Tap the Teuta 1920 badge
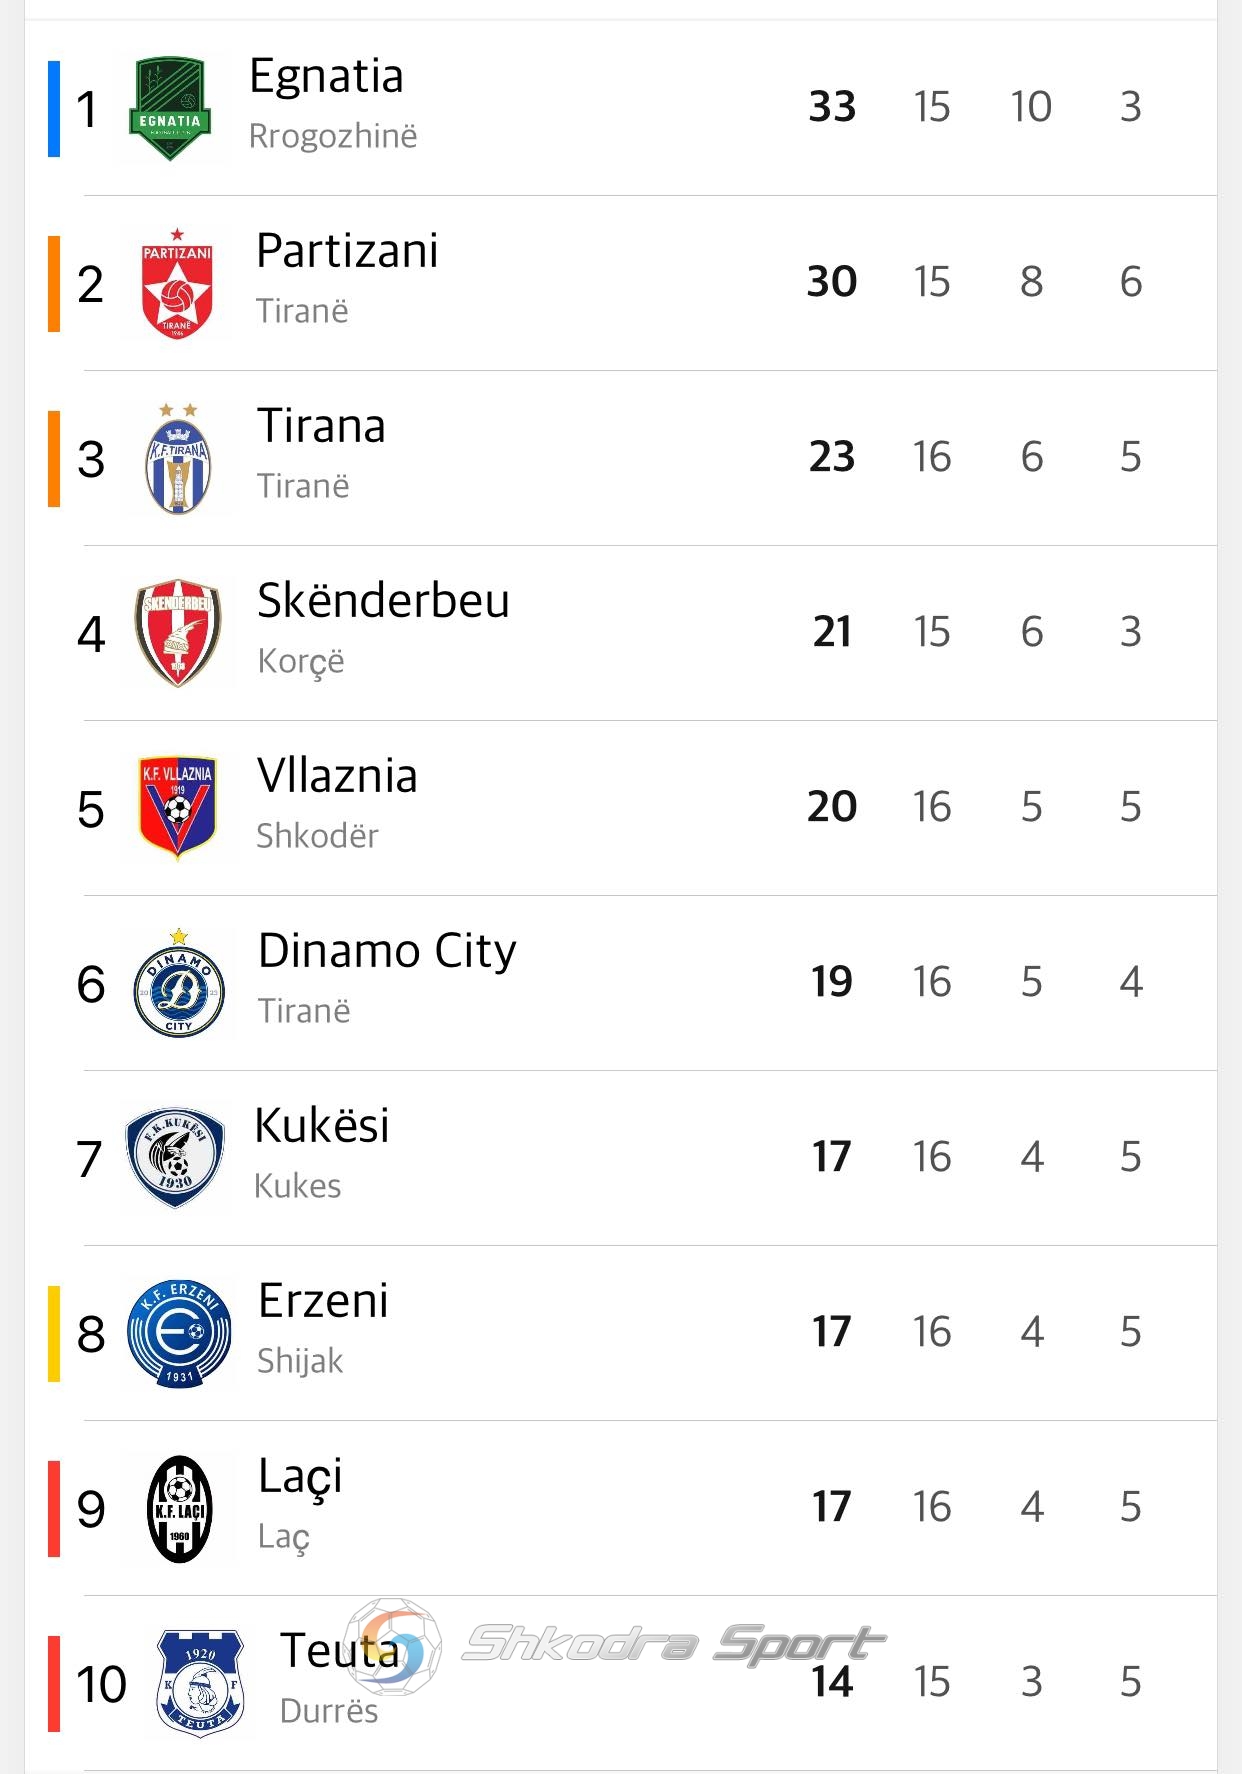The height and width of the screenshot is (1774, 1242). point(200,1684)
